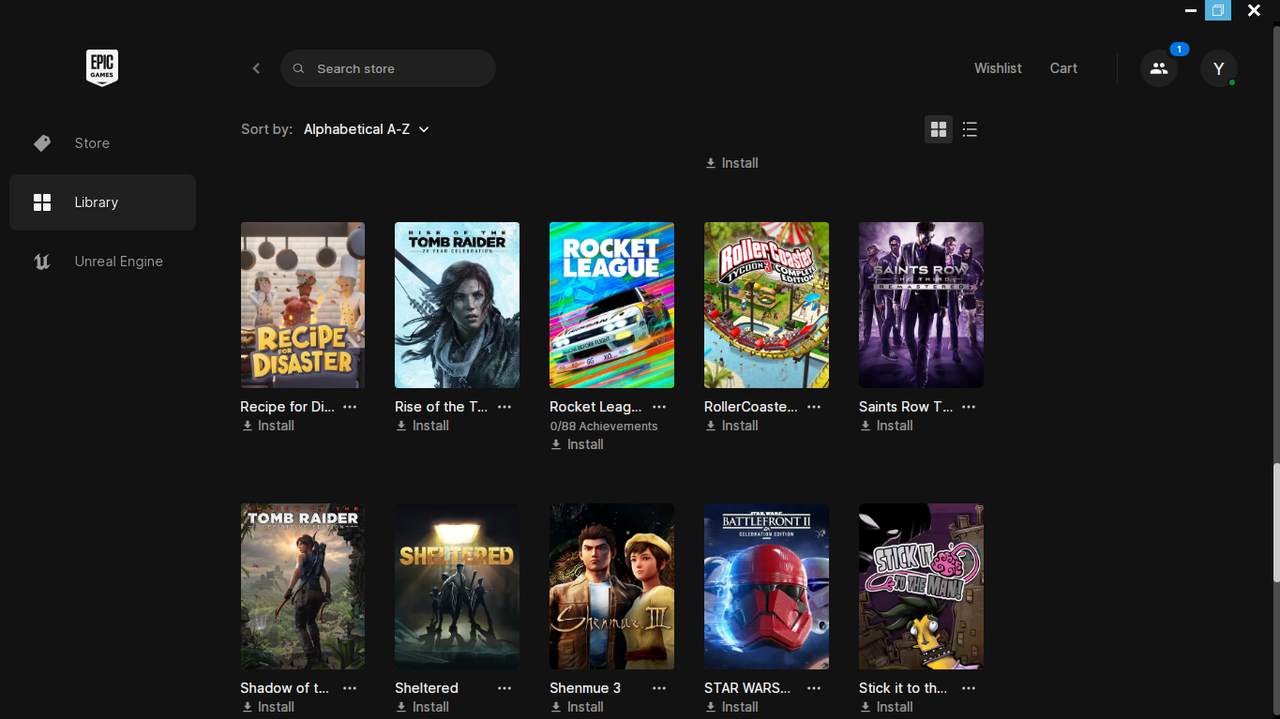1280x719 pixels.
Task: Click Rise of the Tomb Raider cover
Action: 457,305
